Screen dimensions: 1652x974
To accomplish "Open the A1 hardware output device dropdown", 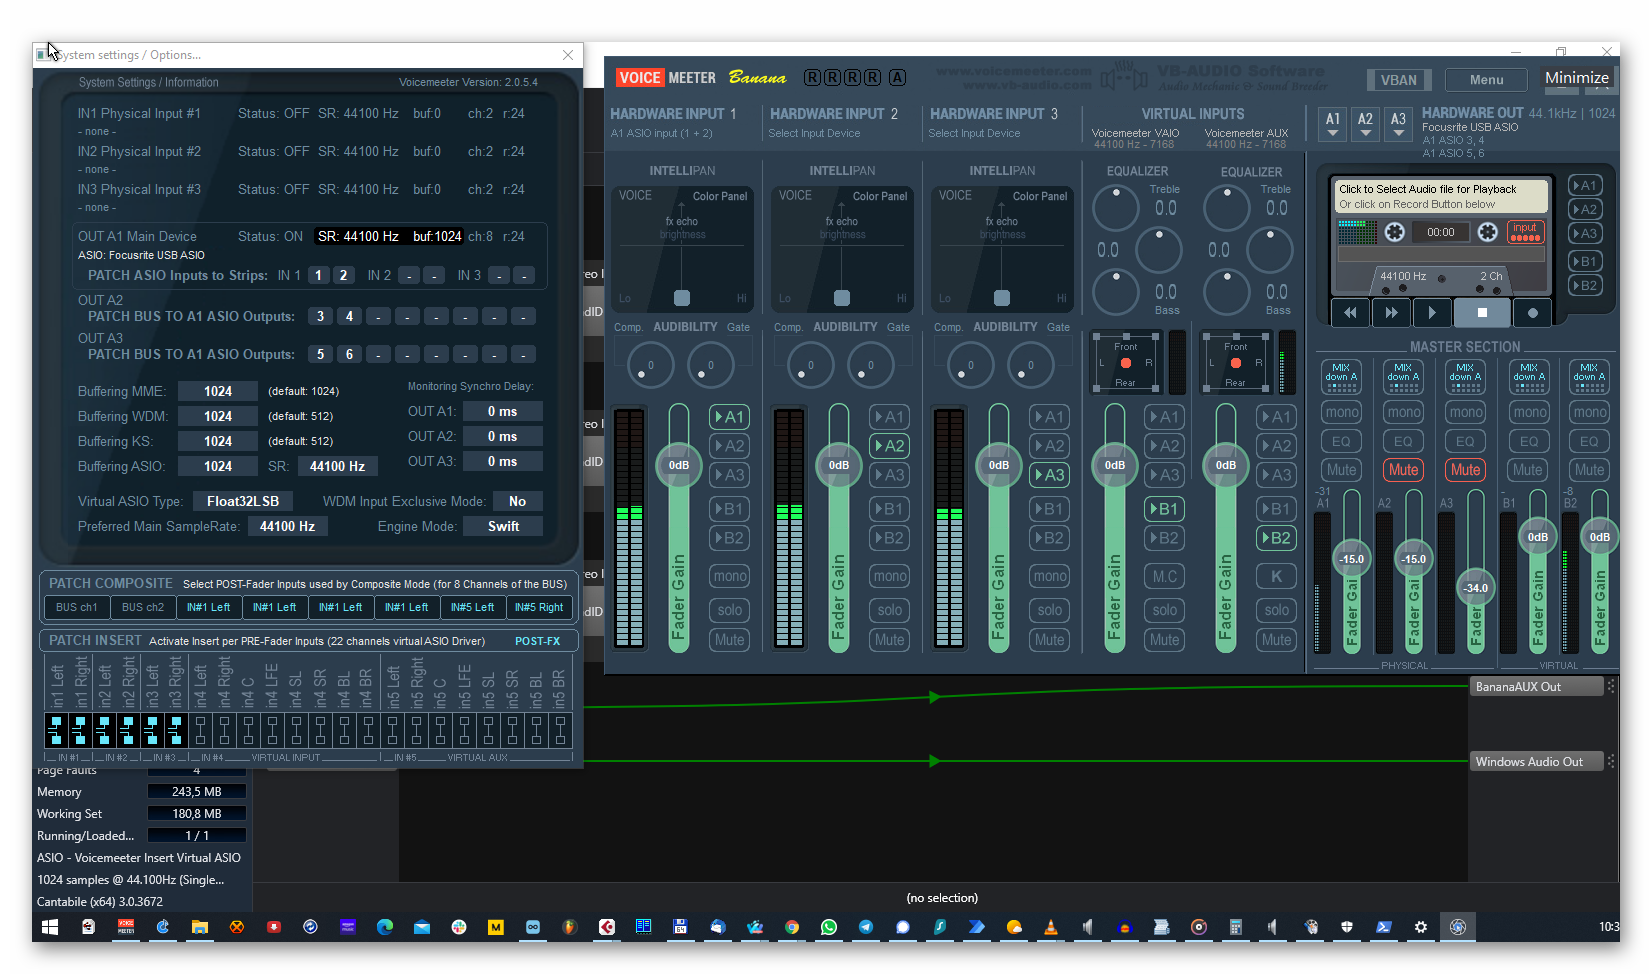I will click(x=1333, y=123).
